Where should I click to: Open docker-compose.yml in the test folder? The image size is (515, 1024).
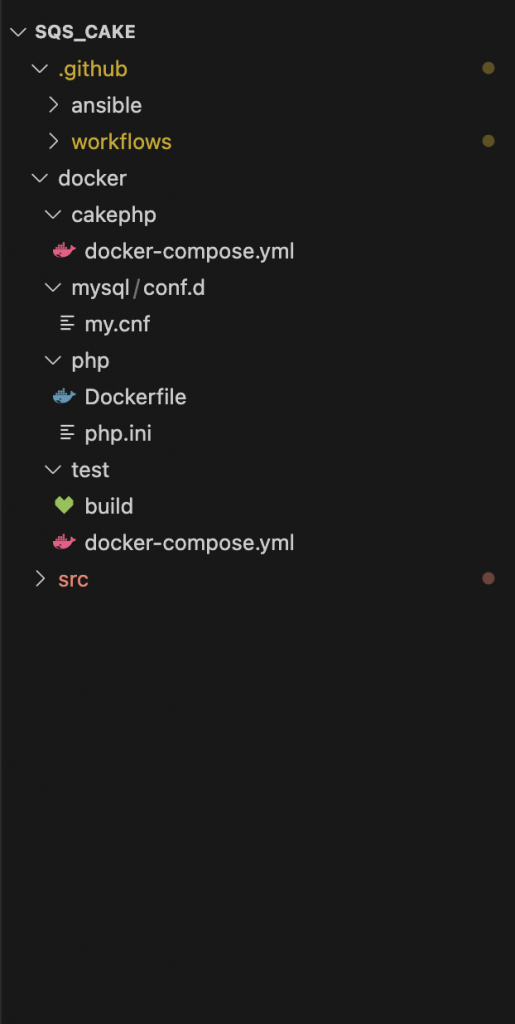click(189, 542)
